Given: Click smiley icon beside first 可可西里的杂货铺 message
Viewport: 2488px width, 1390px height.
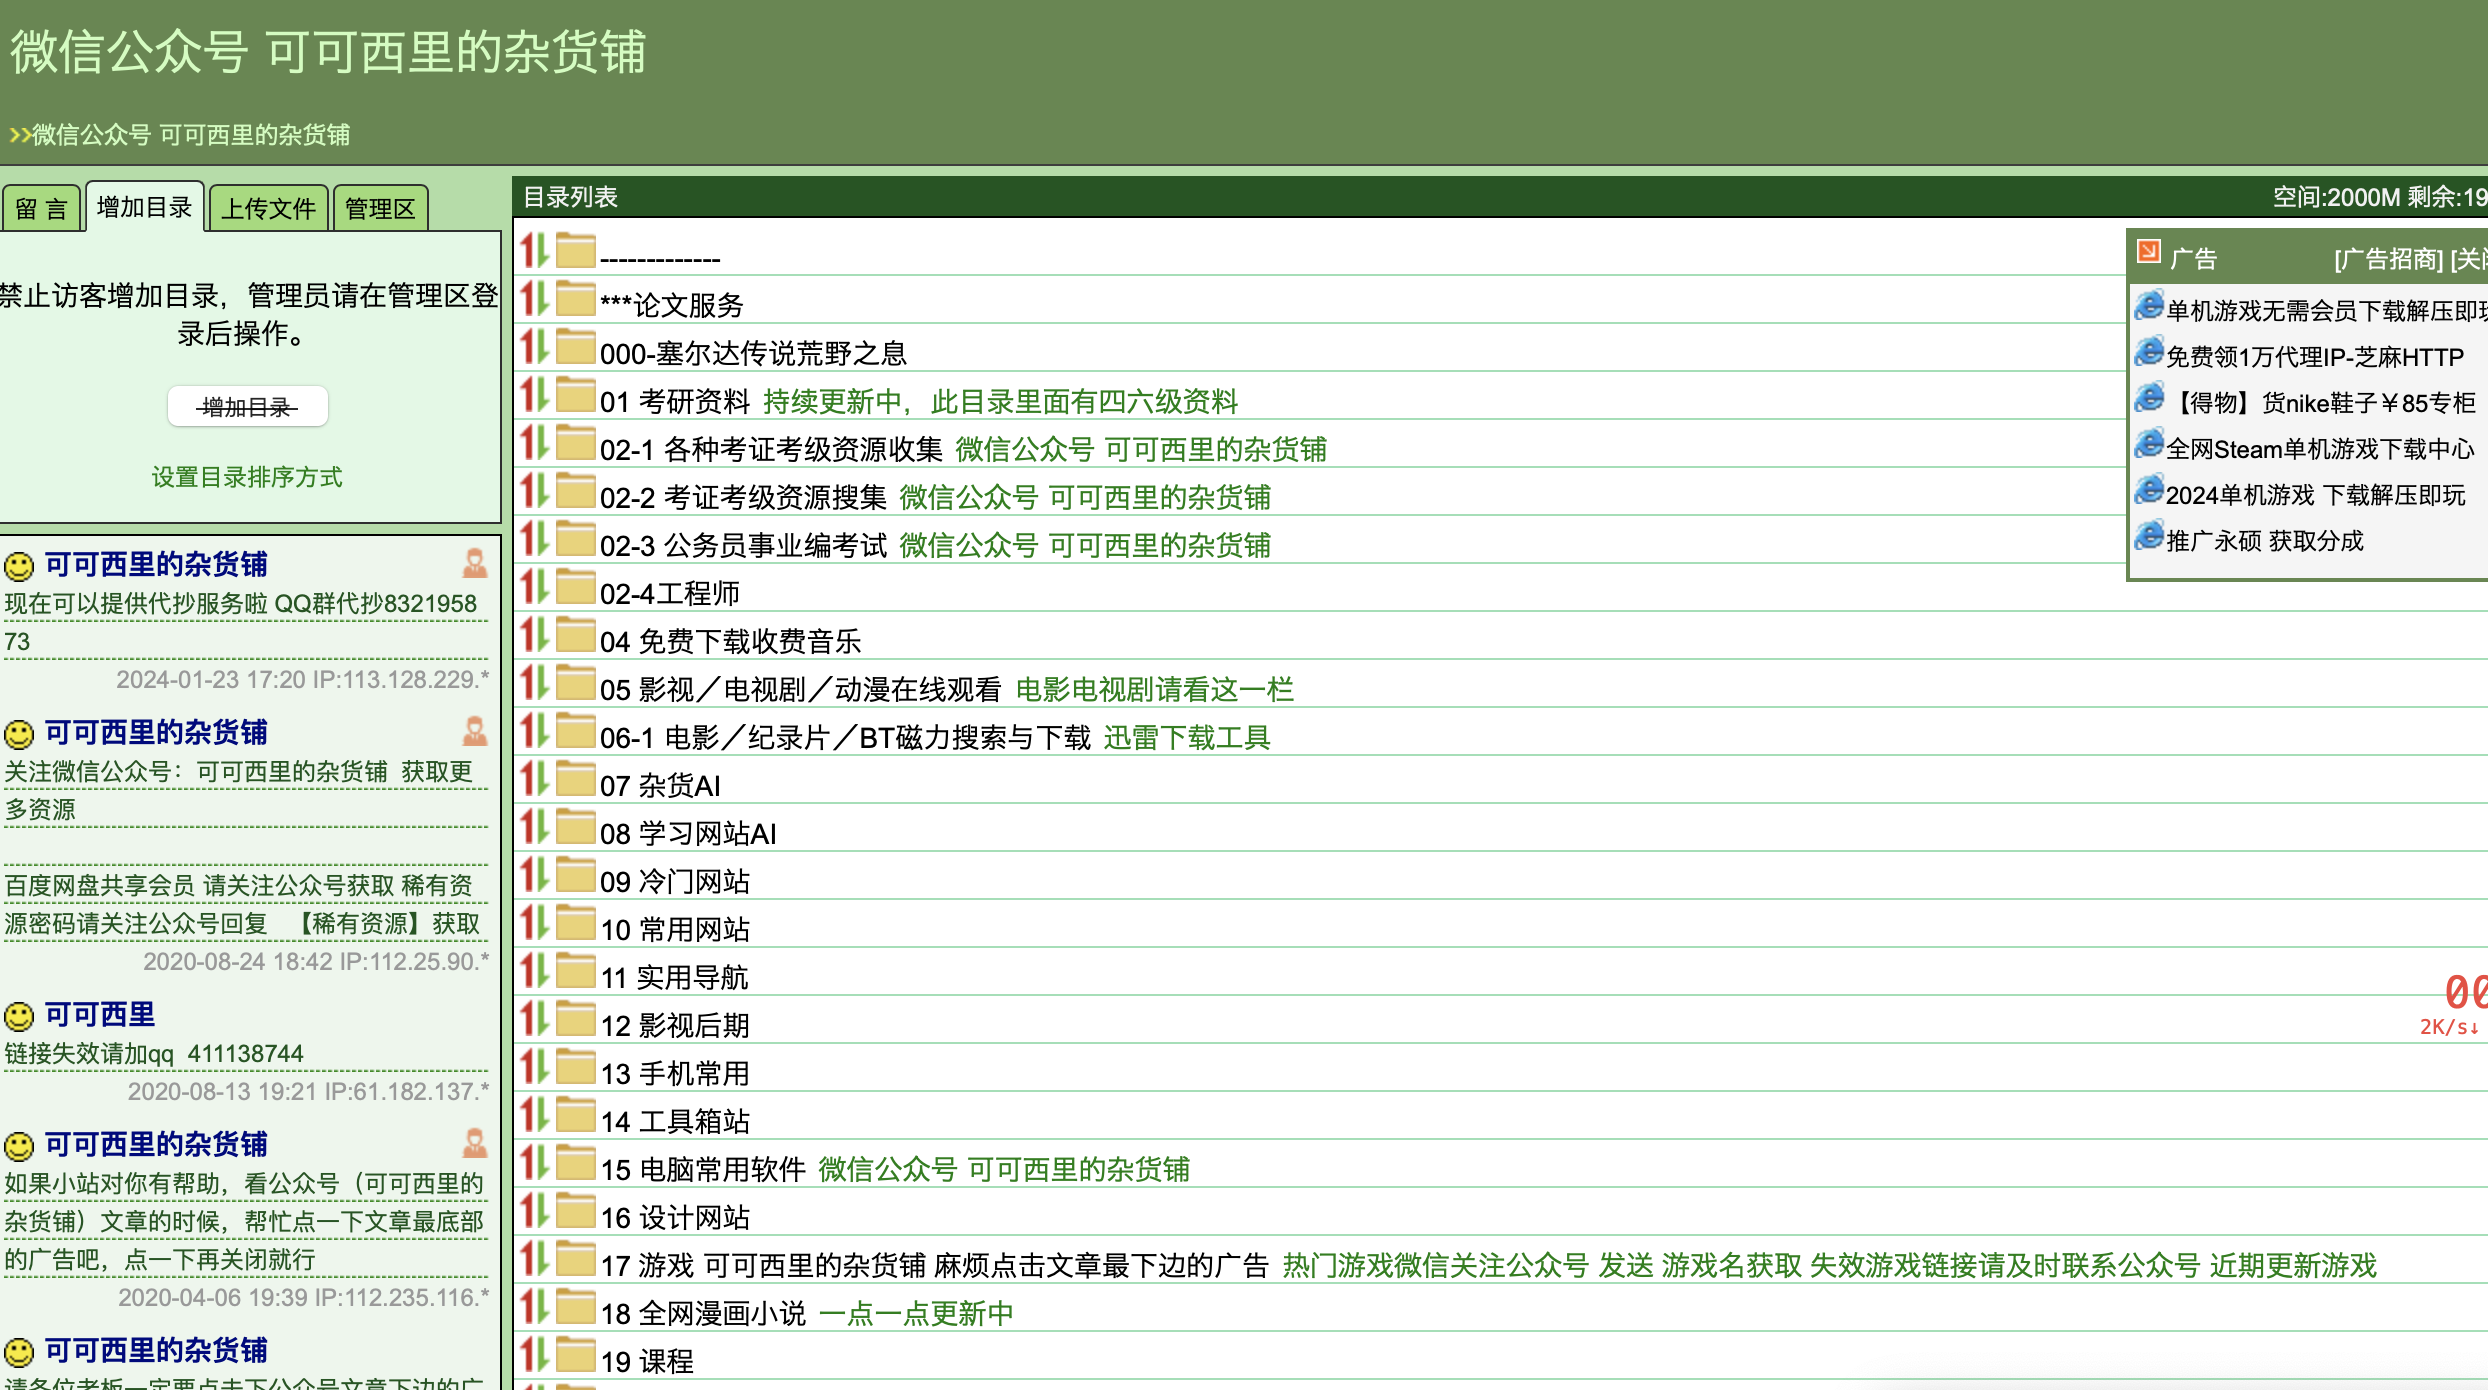Looking at the screenshot, I should [x=19, y=566].
